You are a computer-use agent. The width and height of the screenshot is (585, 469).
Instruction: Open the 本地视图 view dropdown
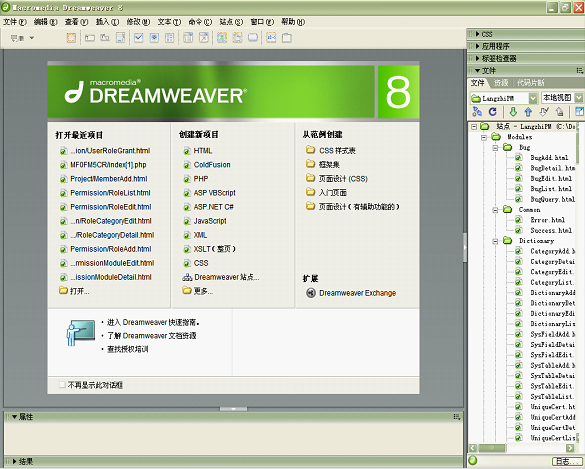click(578, 98)
